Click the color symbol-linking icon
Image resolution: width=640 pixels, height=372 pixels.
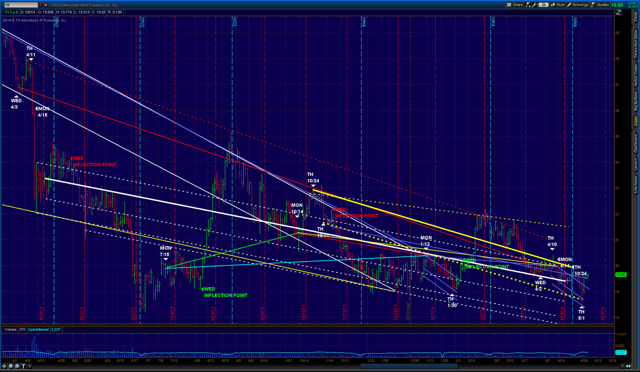(46, 5)
